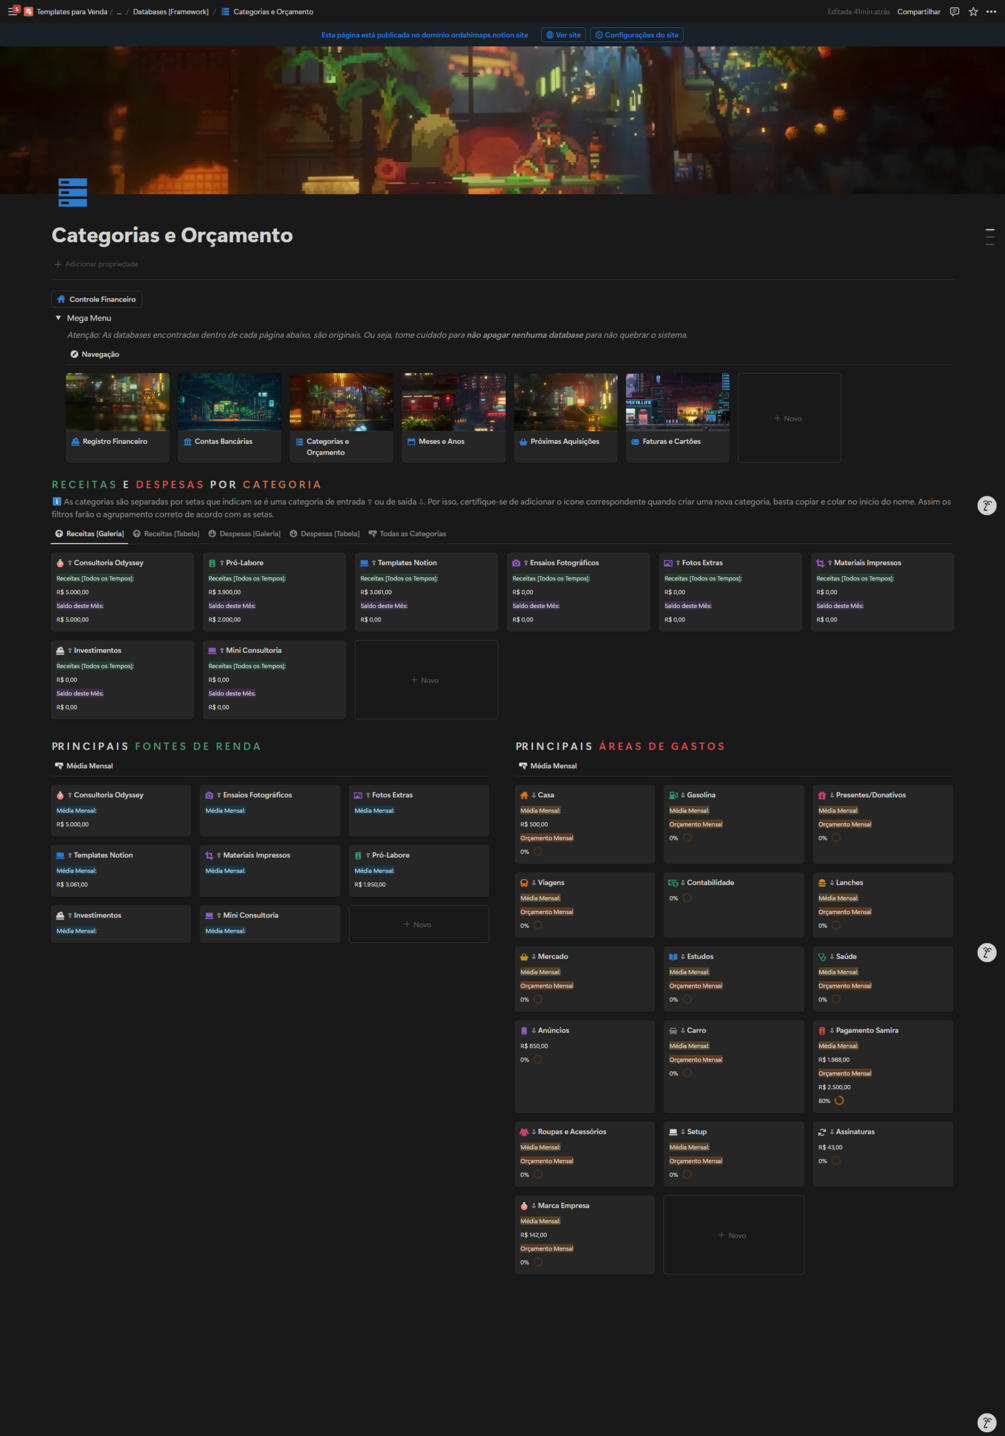This screenshot has height=1436, width=1005.
Task: Open Templates para Venda breadcrumb
Action: [65, 12]
